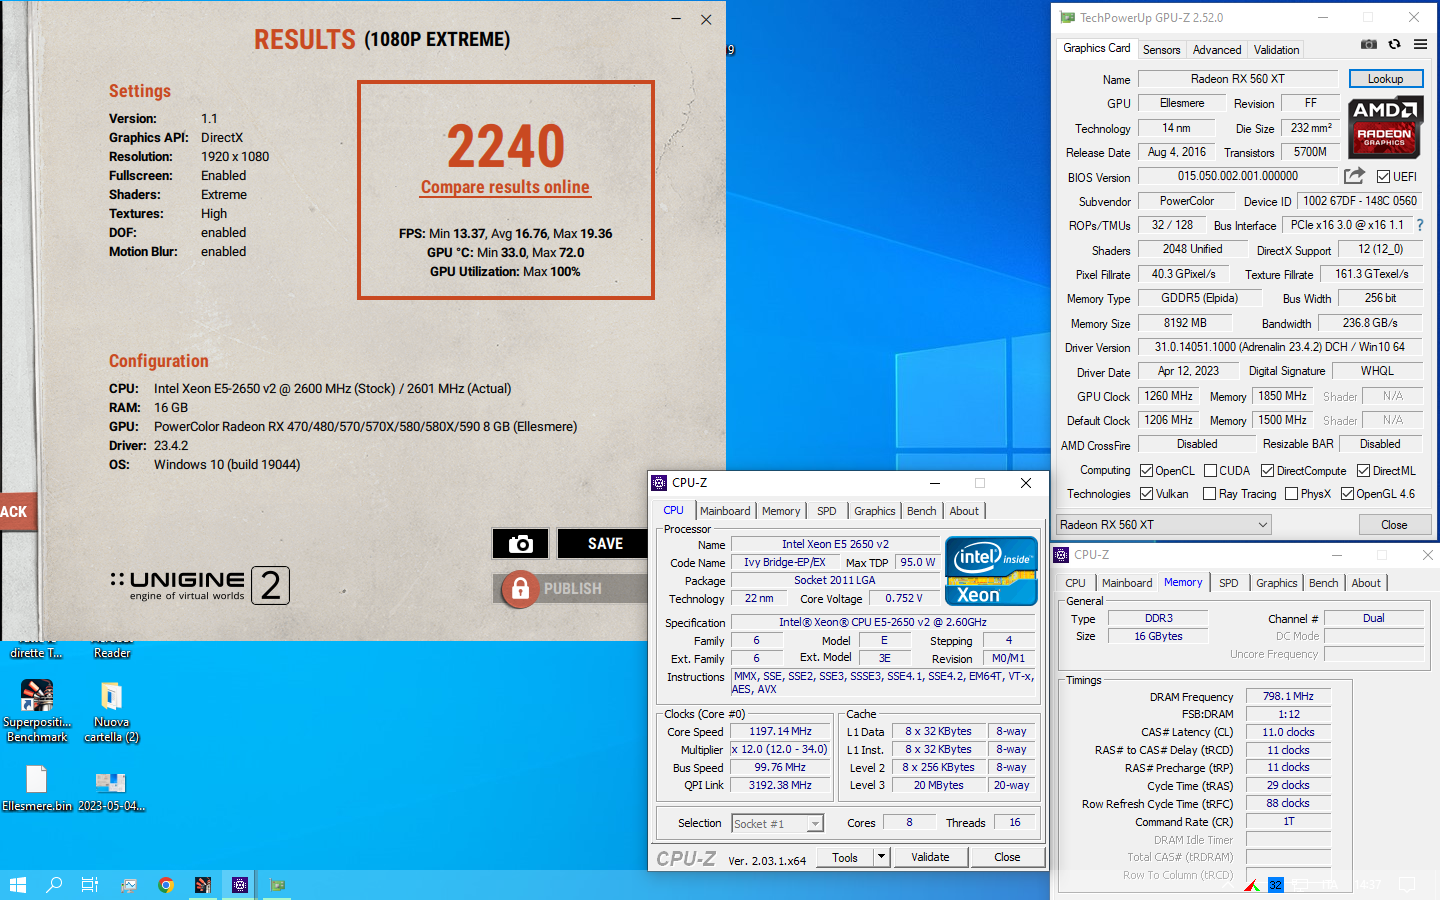
Task: Click the taskbar search magnifier
Action: coord(54,885)
